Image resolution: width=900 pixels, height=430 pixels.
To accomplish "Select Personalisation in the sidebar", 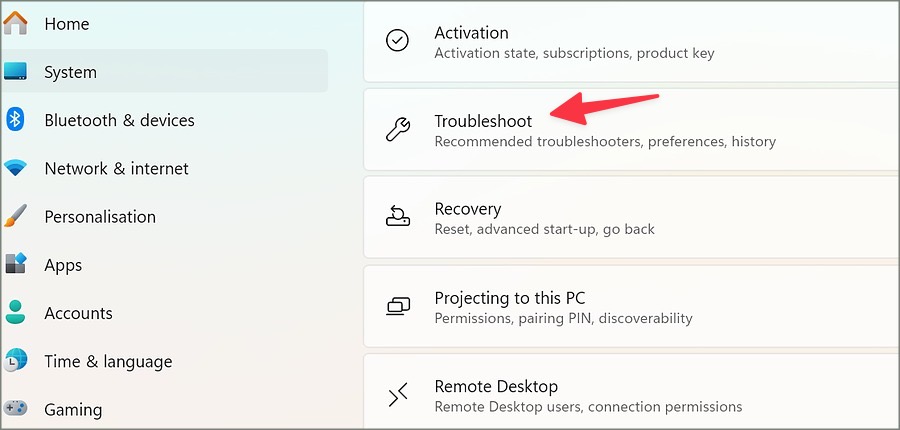I will point(100,217).
